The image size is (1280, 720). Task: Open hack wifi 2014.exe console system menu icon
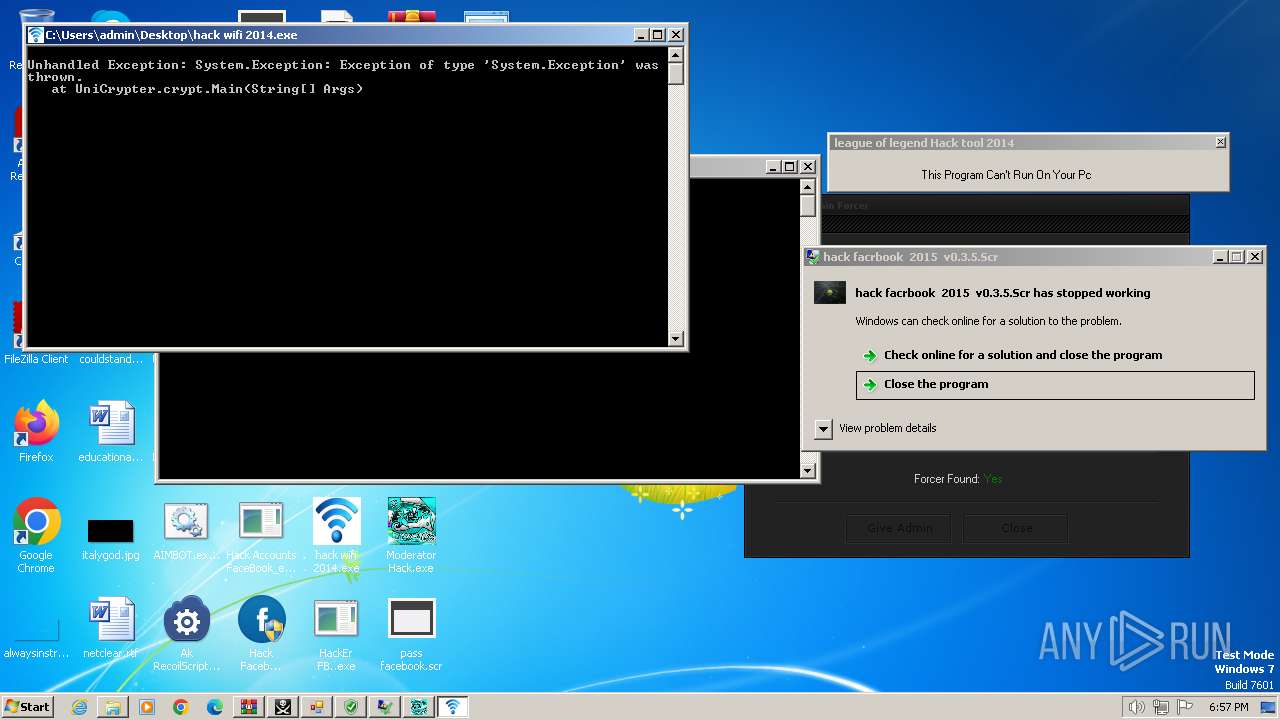point(36,35)
